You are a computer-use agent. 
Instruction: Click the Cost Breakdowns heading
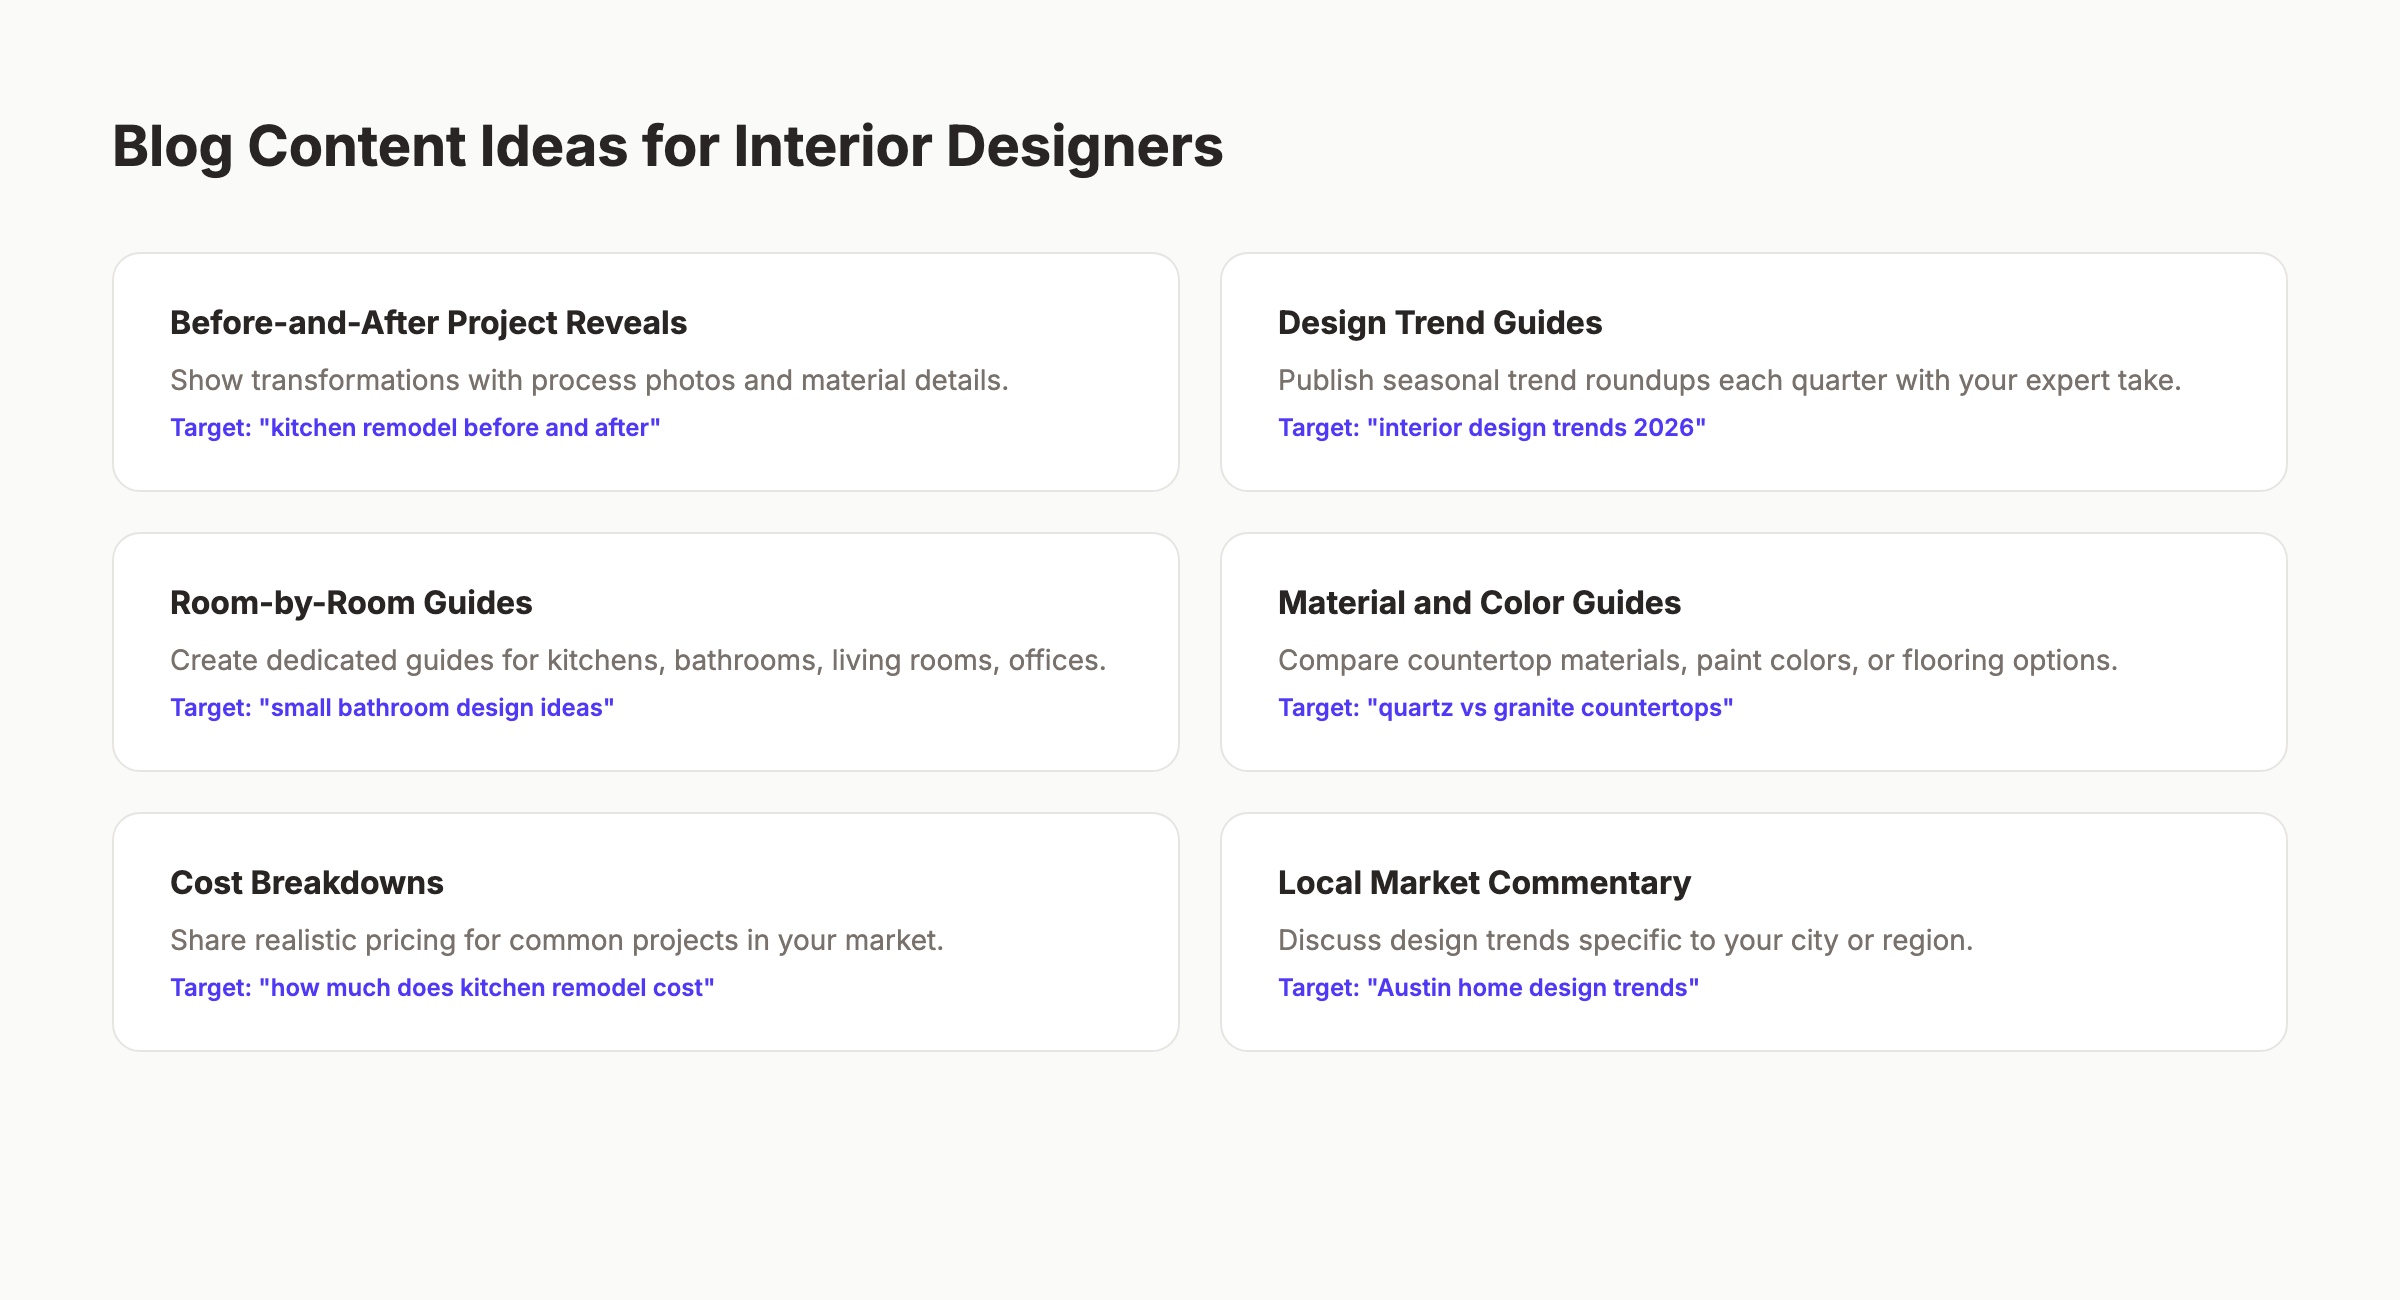[307, 882]
